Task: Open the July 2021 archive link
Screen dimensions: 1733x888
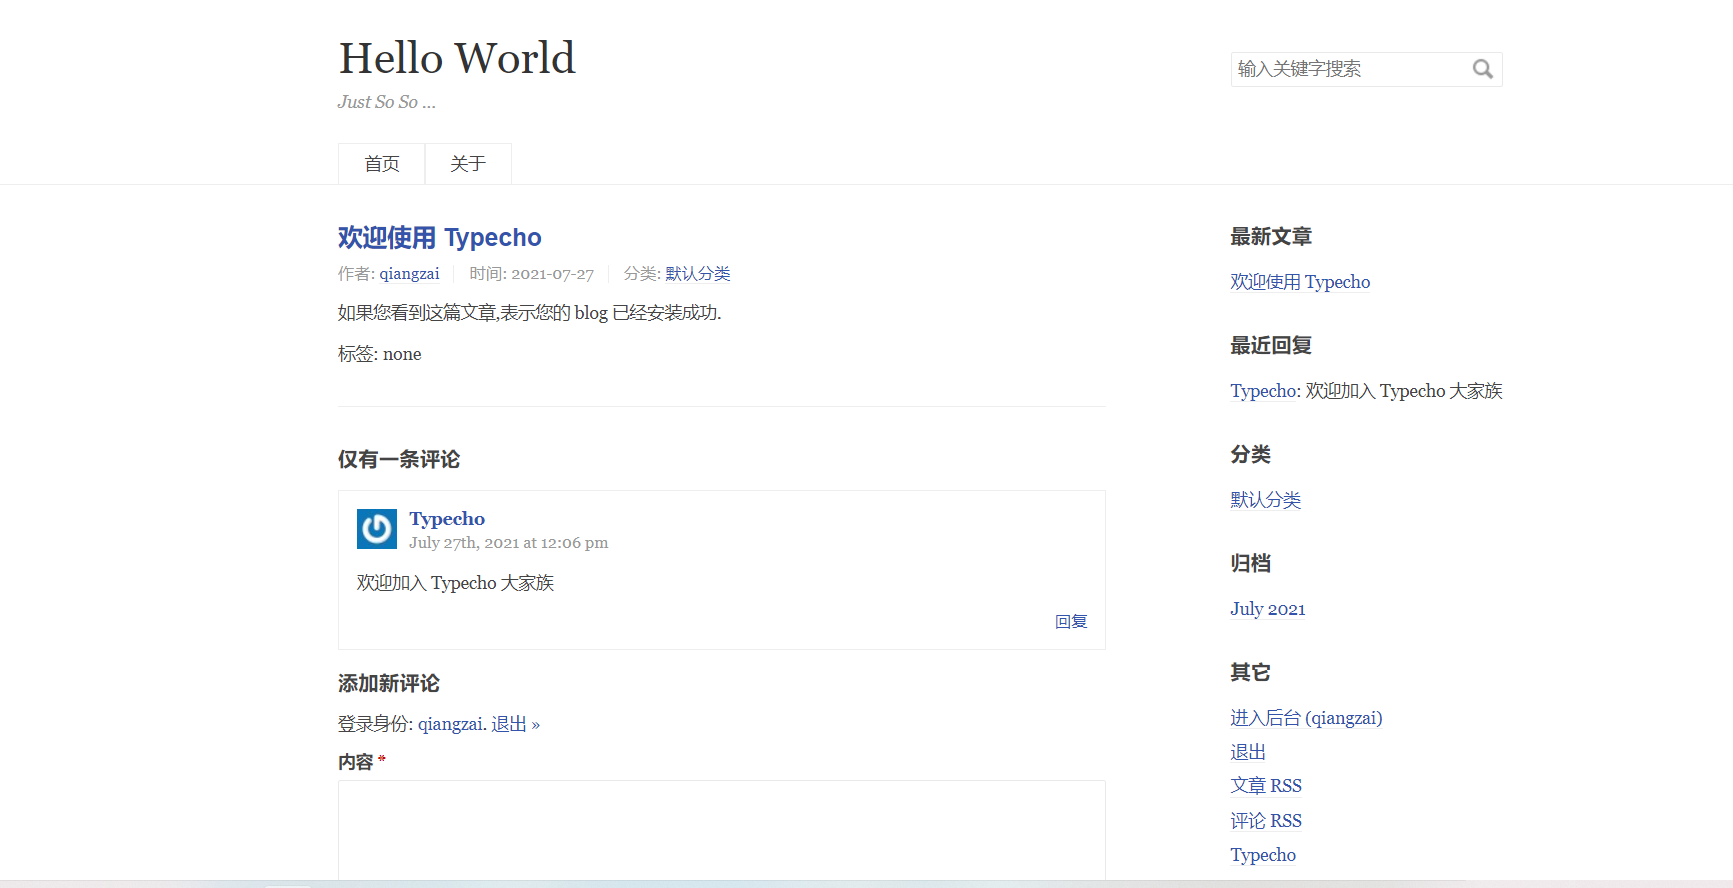Action: coord(1267,609)
